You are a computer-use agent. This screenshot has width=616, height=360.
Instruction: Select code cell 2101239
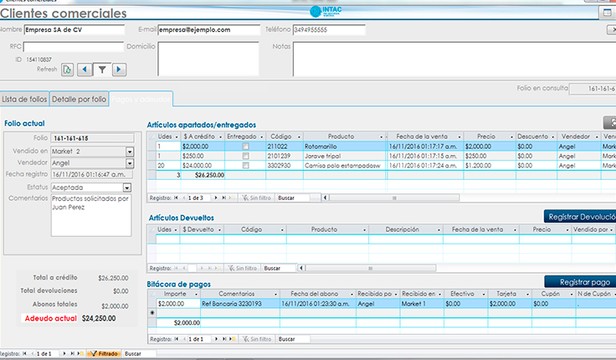pyautogui.click(x=284, y=156)
